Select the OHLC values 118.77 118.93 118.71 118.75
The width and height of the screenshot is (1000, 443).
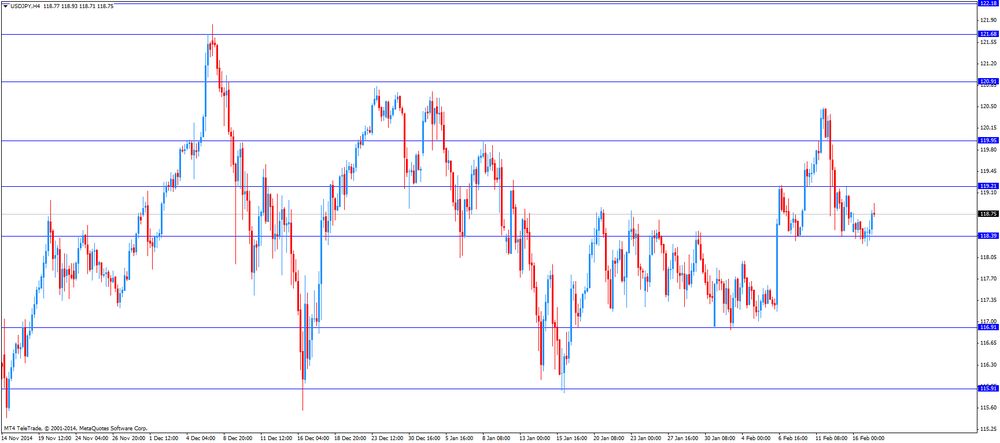78,6
